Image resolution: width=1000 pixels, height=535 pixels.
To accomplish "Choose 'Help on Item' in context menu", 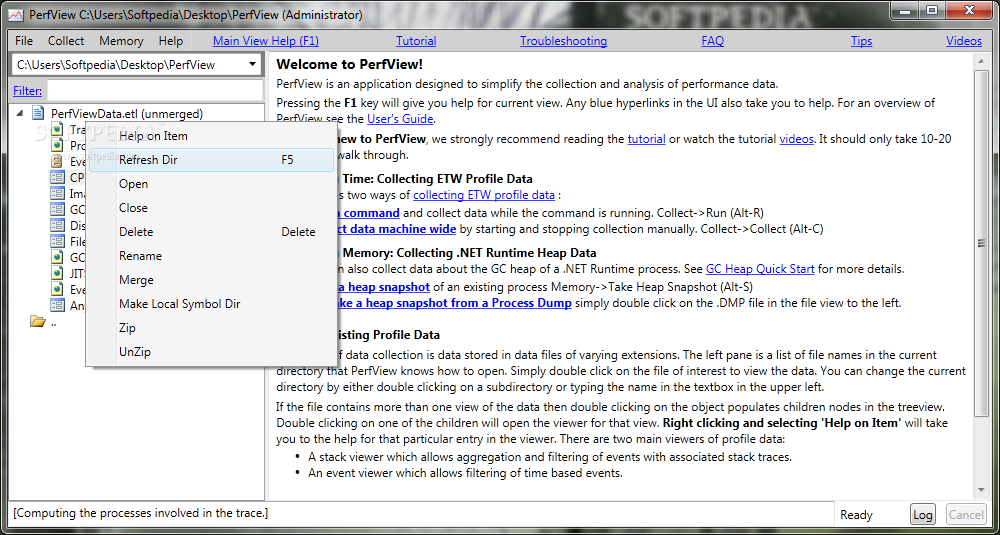I will (211, 136).
